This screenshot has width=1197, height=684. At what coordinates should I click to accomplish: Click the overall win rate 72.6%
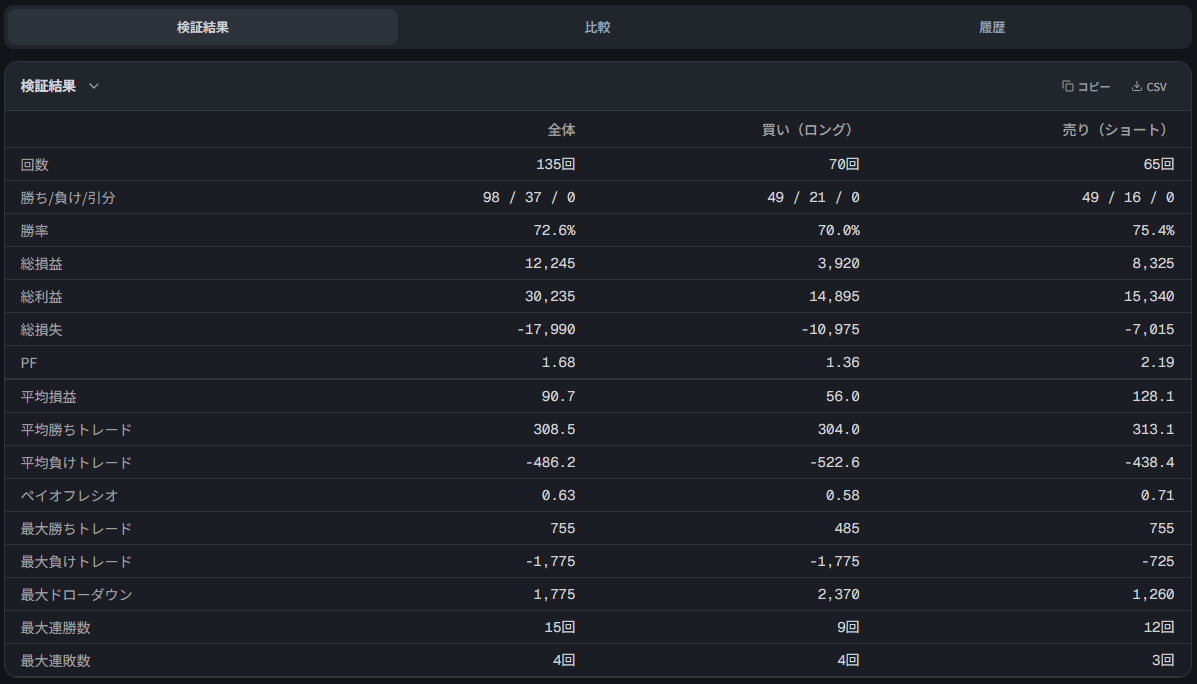point(554,231)
